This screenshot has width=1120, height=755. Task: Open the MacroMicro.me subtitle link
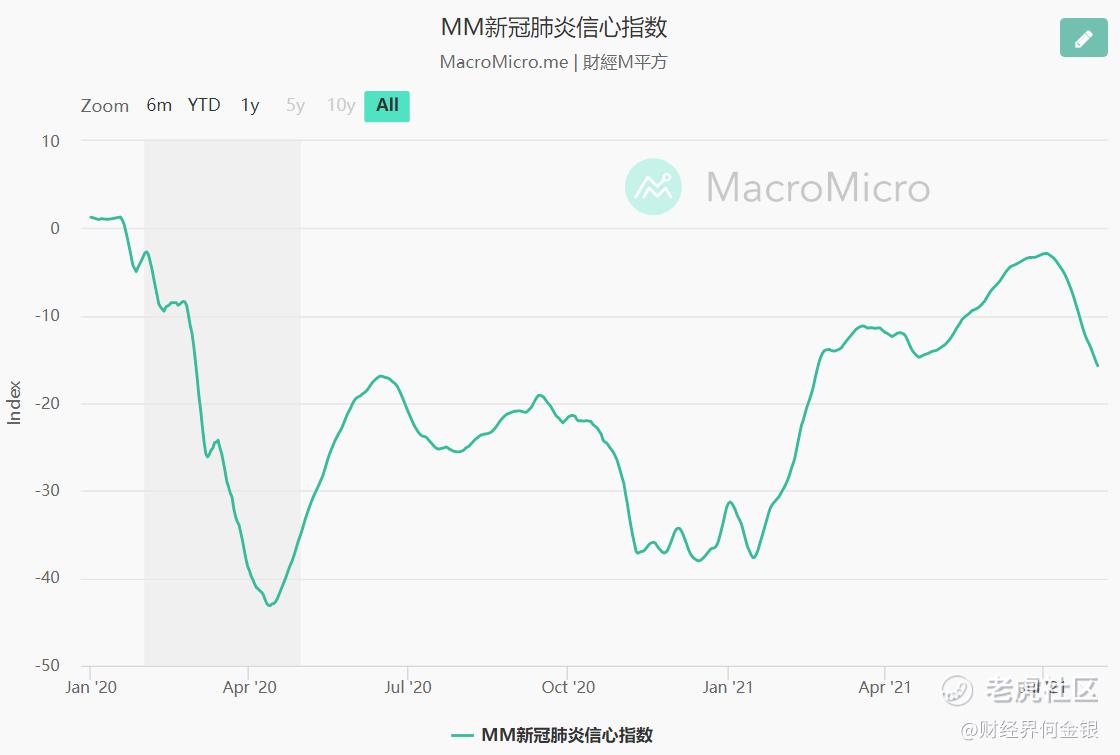(504, 62)
